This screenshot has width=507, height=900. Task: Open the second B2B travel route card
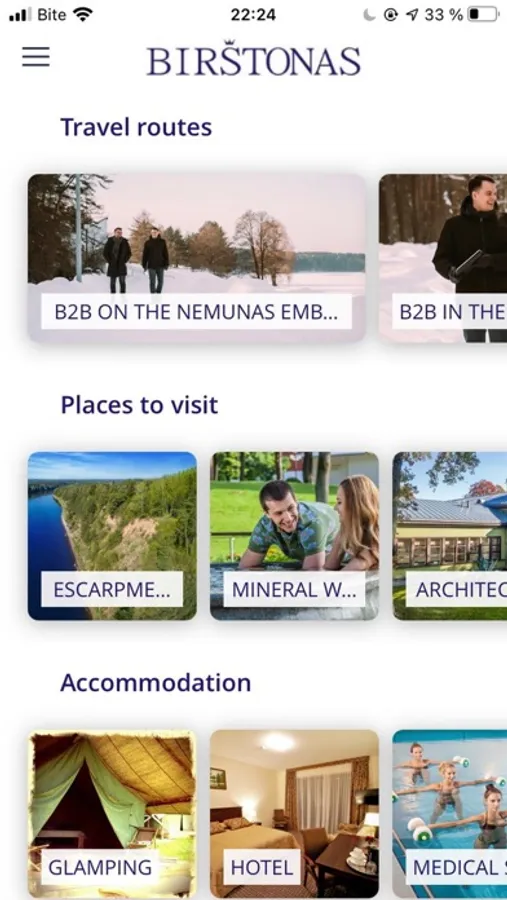(443, 258)
